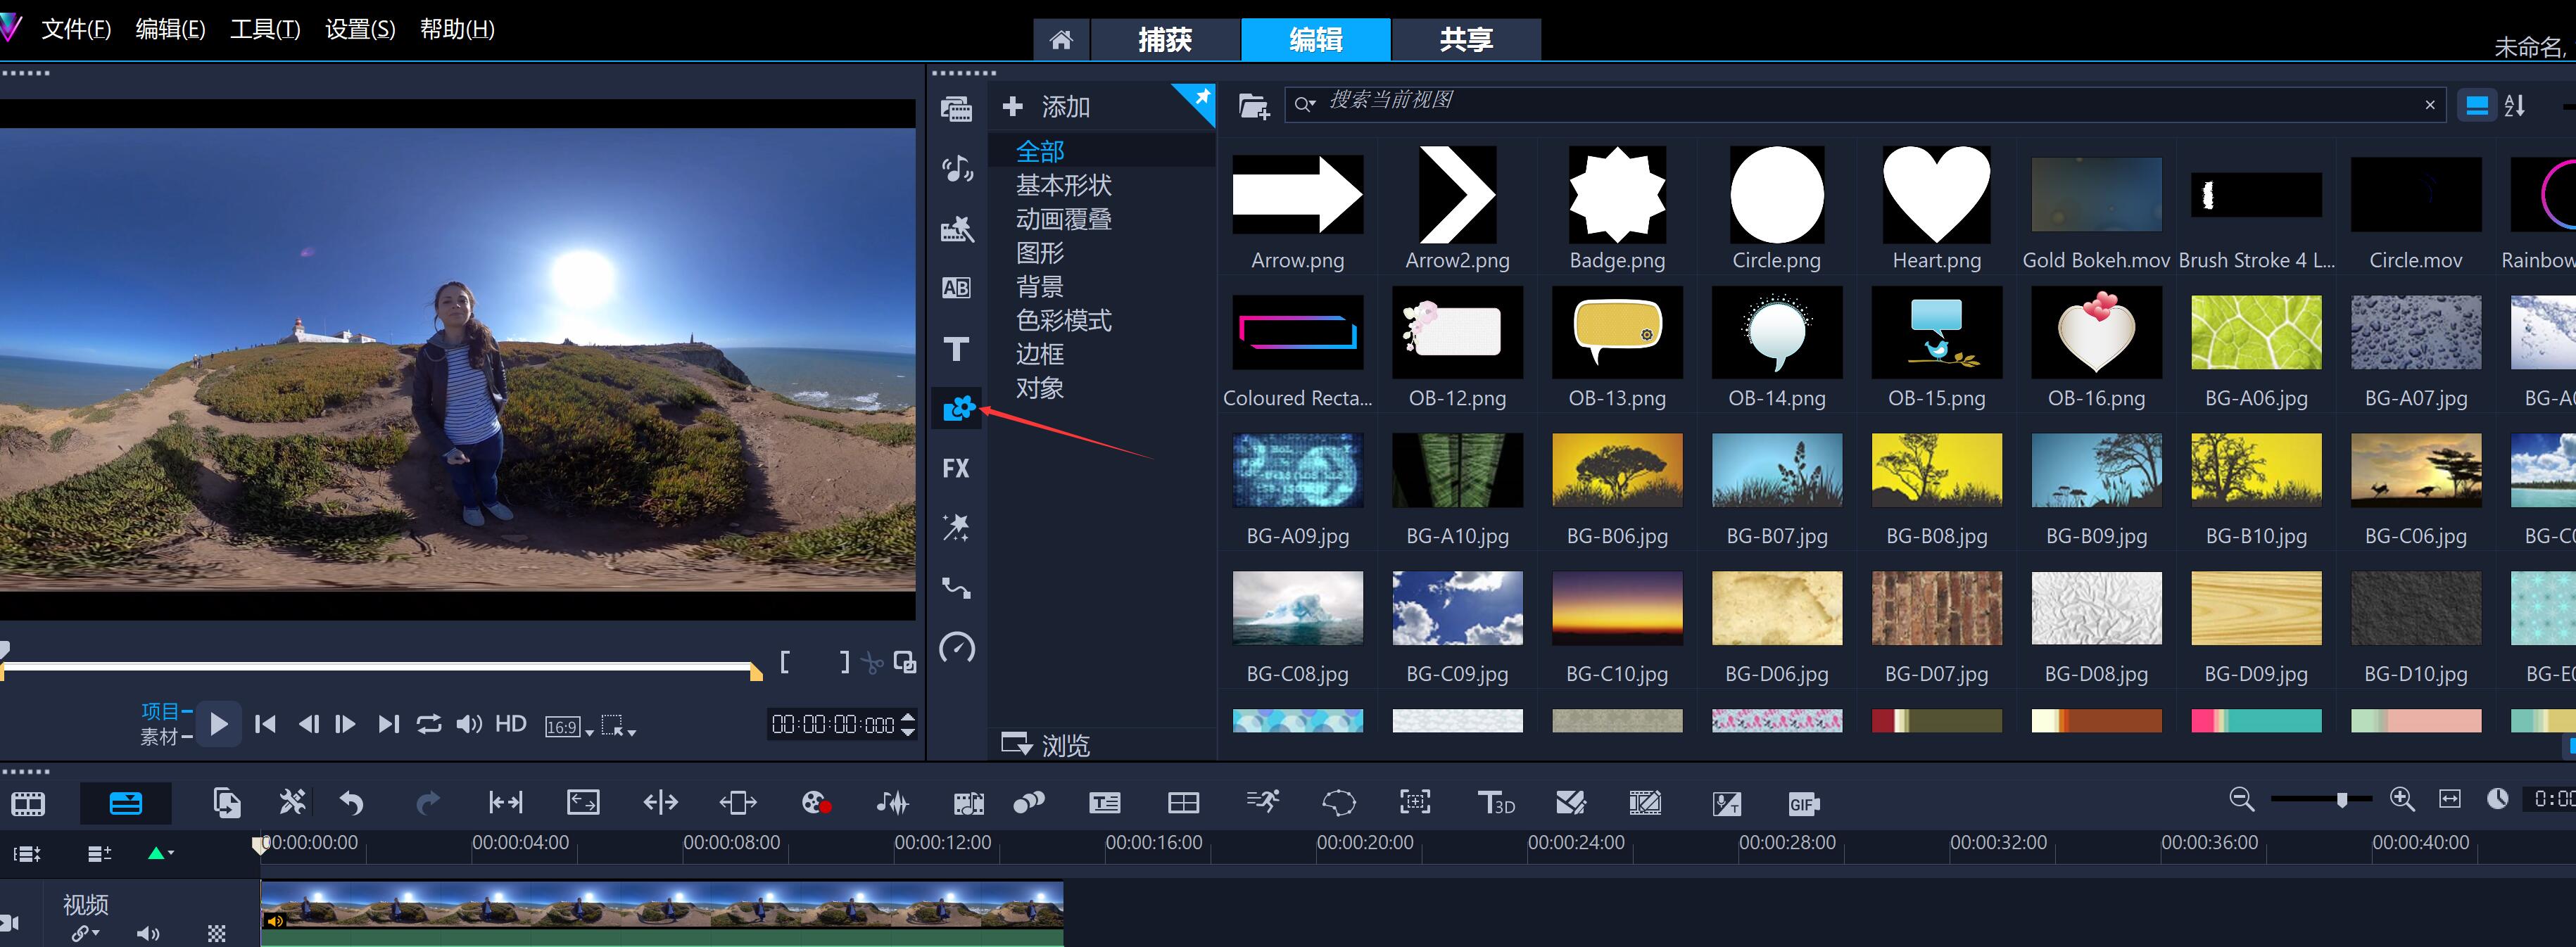Image resolution: width=2576 pixels, height=947 pixels.
Task: Open the template library icon
Action: (956, 229)
